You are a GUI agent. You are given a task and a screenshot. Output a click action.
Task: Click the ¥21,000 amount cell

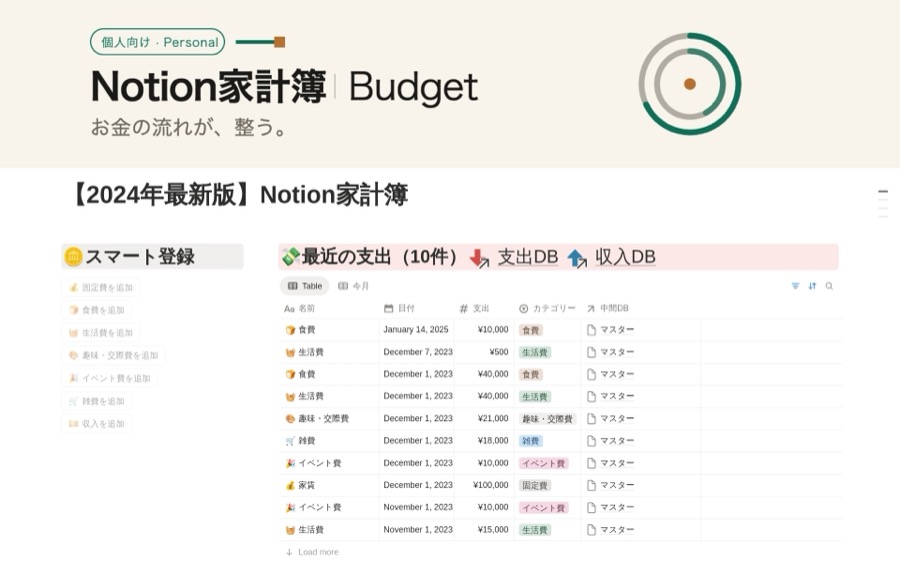click(x=484, y=418)
